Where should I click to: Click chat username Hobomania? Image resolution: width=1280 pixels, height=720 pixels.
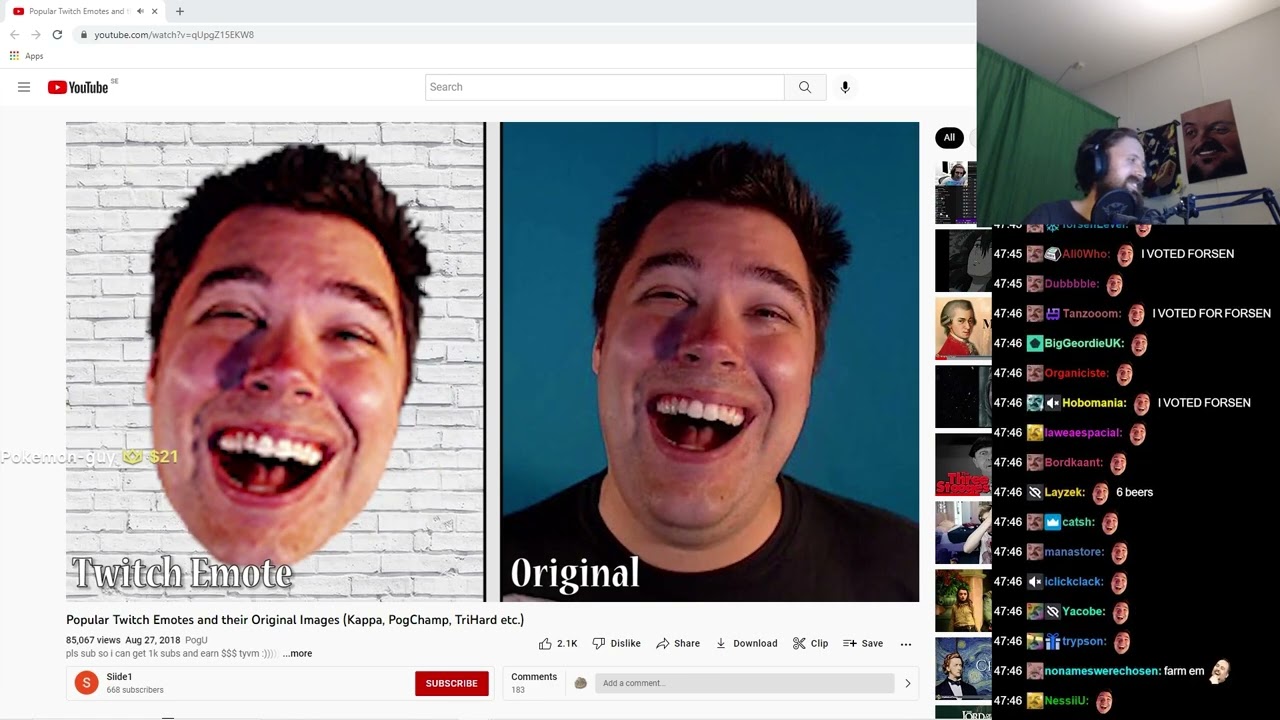pos(1094,403)
